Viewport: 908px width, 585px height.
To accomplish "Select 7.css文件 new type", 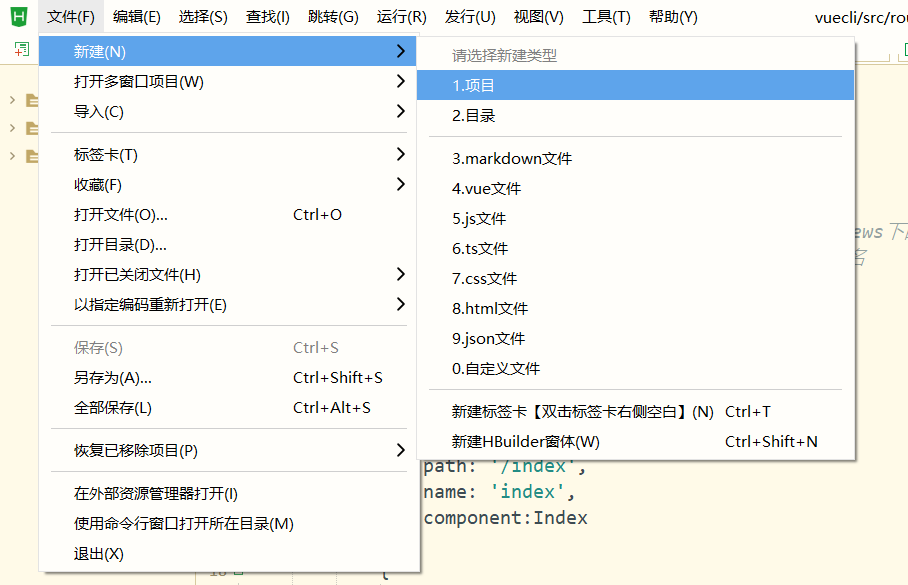I will point(635,279).
